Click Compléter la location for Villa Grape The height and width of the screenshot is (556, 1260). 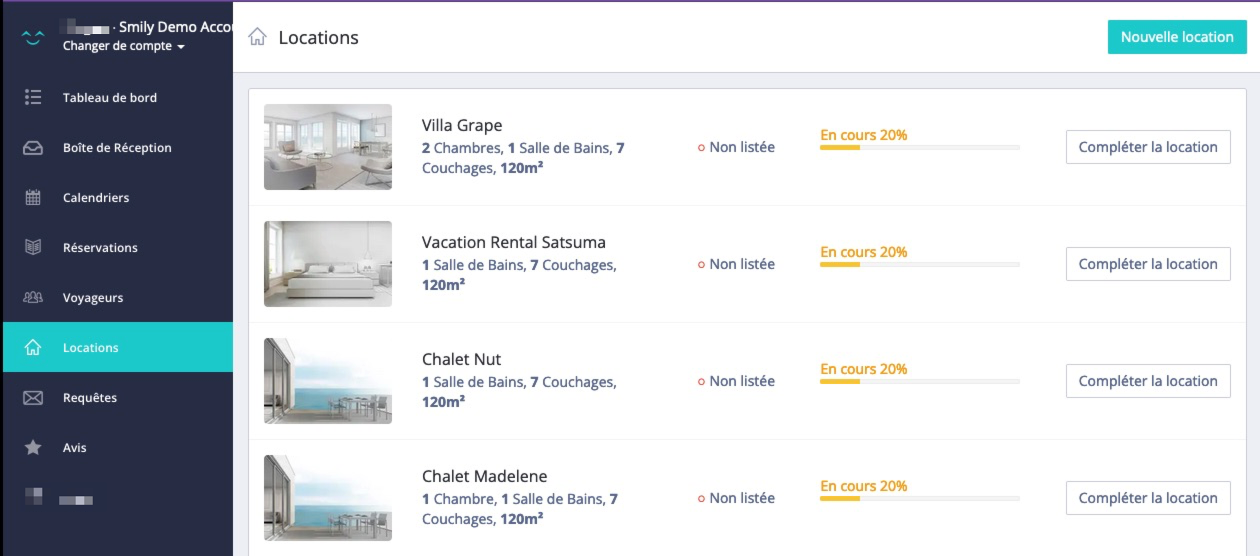[1148, 147]
